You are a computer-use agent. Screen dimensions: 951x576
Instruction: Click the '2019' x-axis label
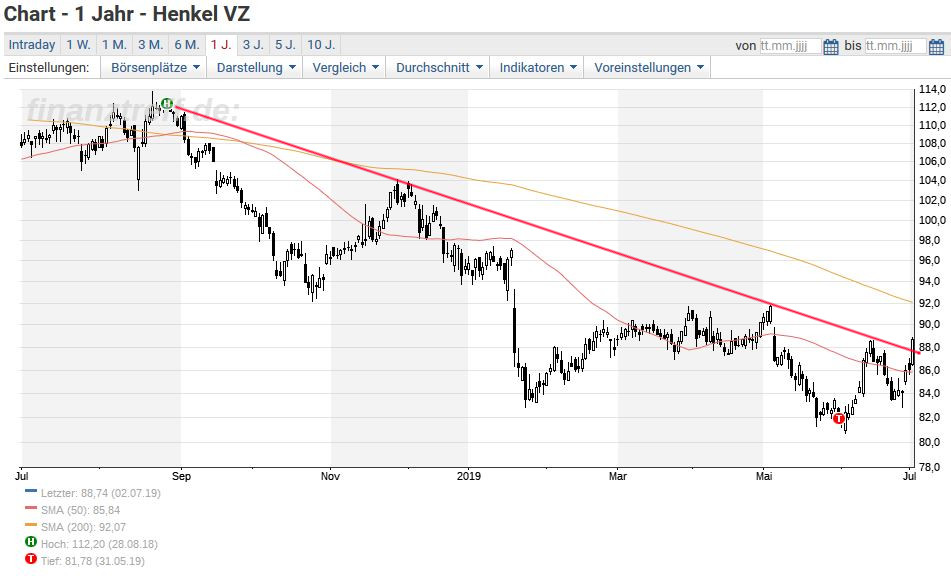pos(468,476)
